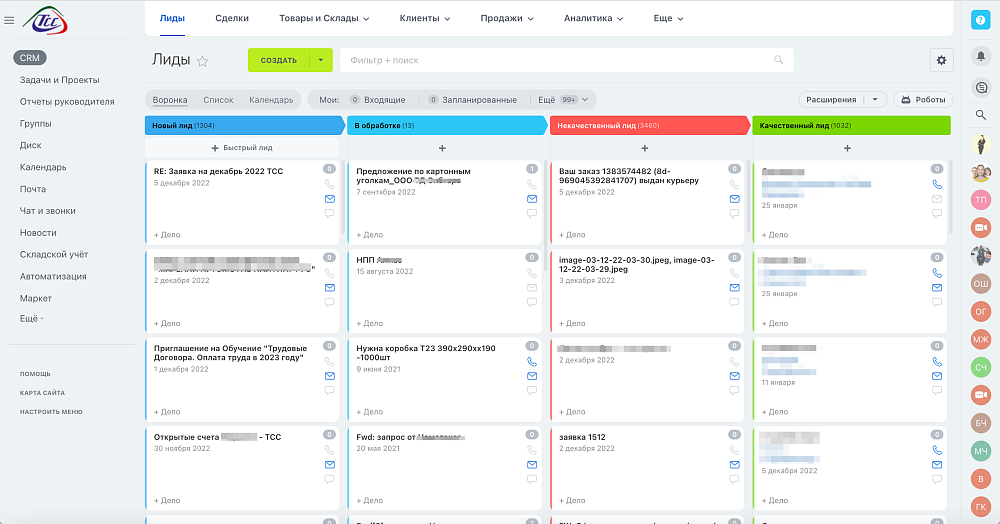This screenshot has height=524, width=1000.
Task: Click Качественный лид green stage header
Action: point(851,126)
